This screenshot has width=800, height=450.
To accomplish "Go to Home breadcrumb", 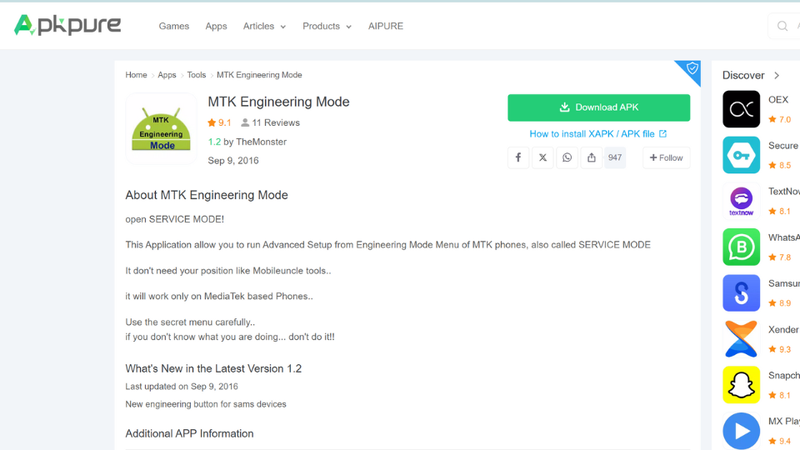I will click(136, 75).
